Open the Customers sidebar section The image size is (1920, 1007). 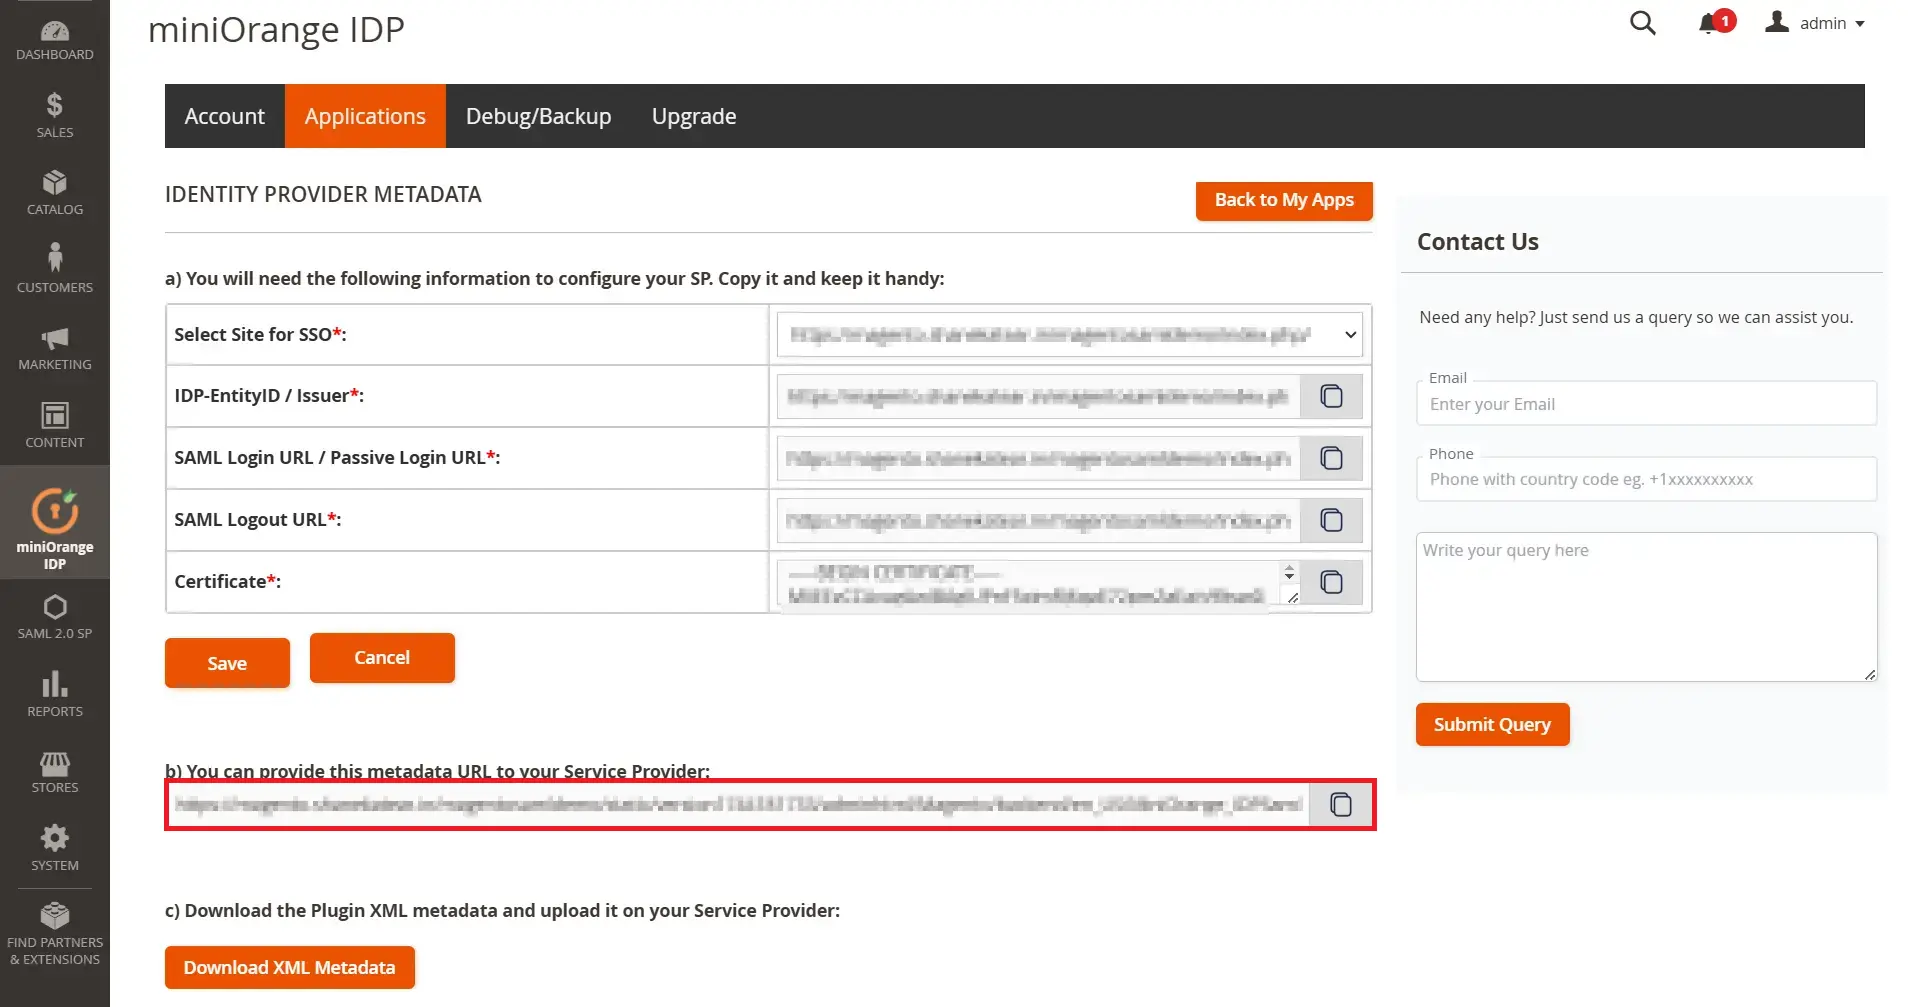point(55,270)
